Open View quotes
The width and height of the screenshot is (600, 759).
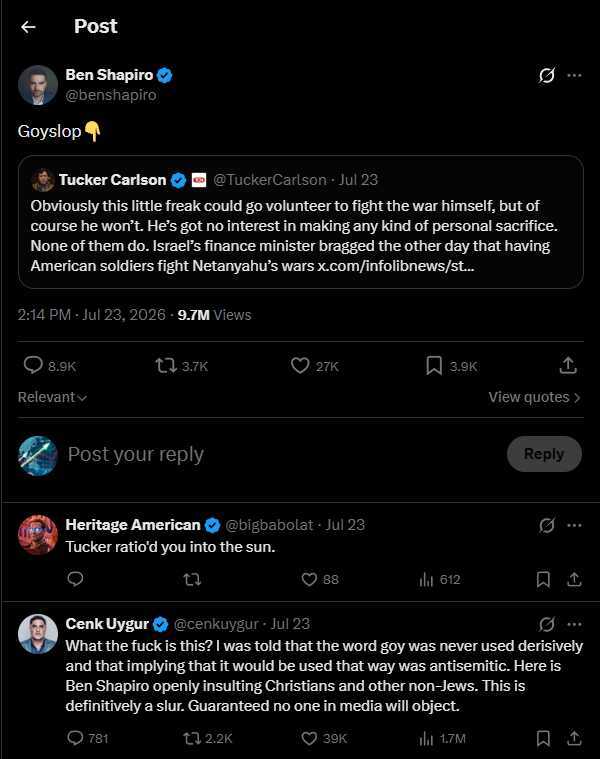coord(534,397)
